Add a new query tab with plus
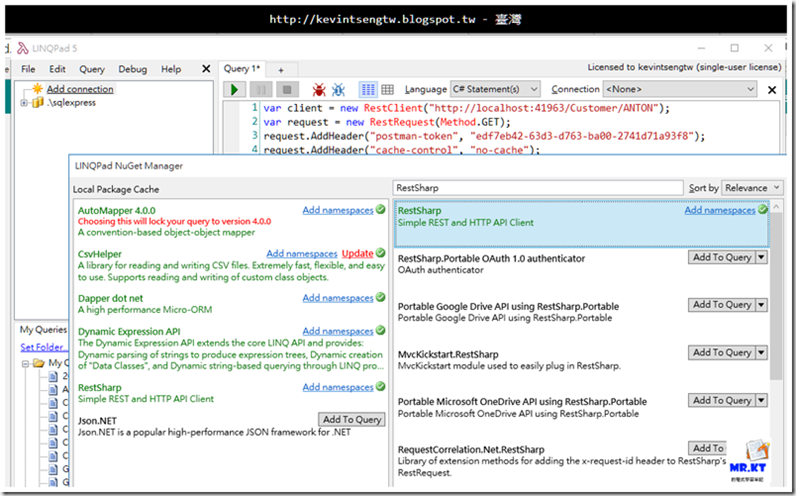The height and width of the screenshot is (496, 796). [281, 70]
